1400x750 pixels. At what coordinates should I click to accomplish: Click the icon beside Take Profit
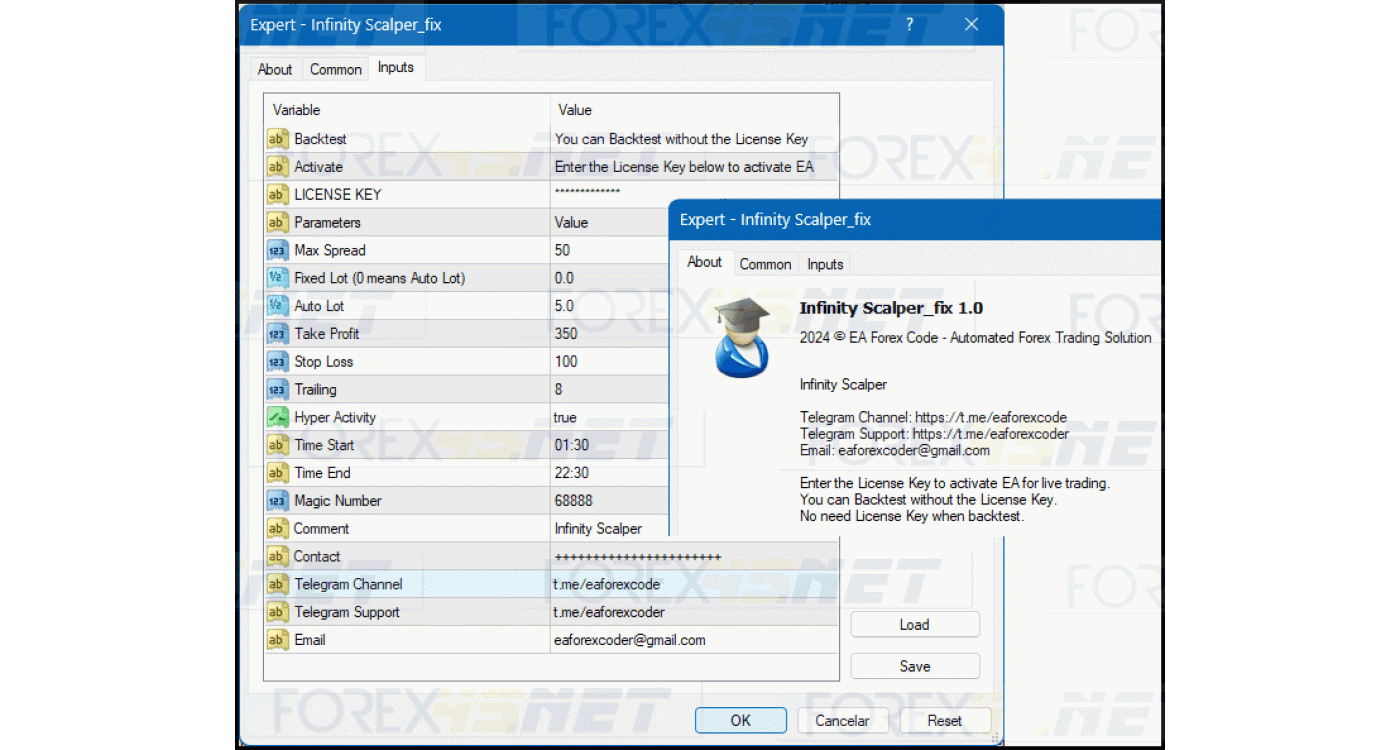tap(277, 334)
